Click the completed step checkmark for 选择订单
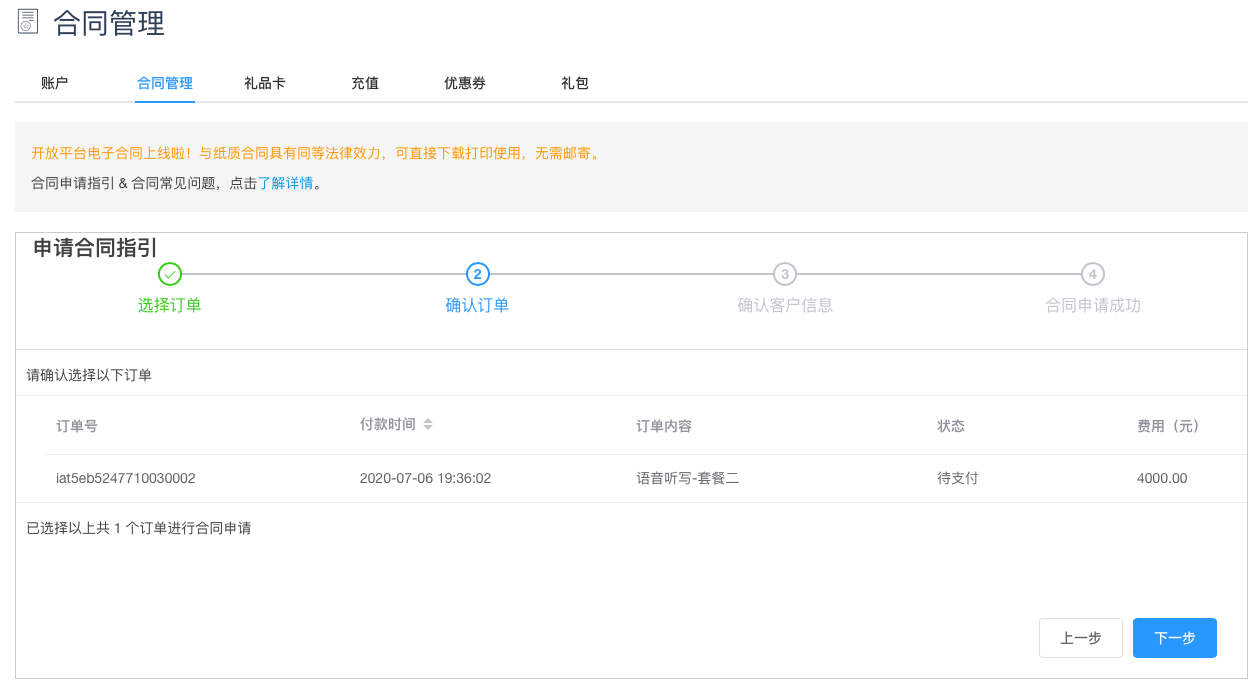This screenshot has height=689, width=1260. [170, 274]
